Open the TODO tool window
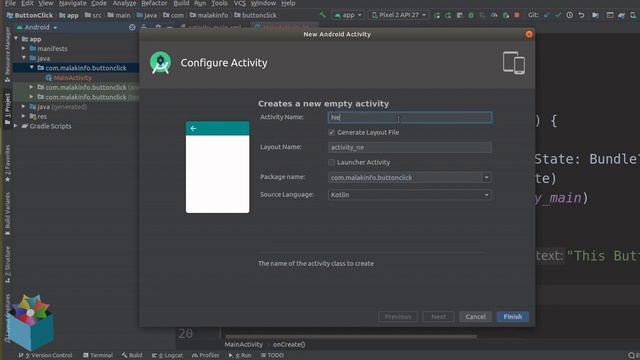This screenshot has width=640, height=360. (272, 356)
